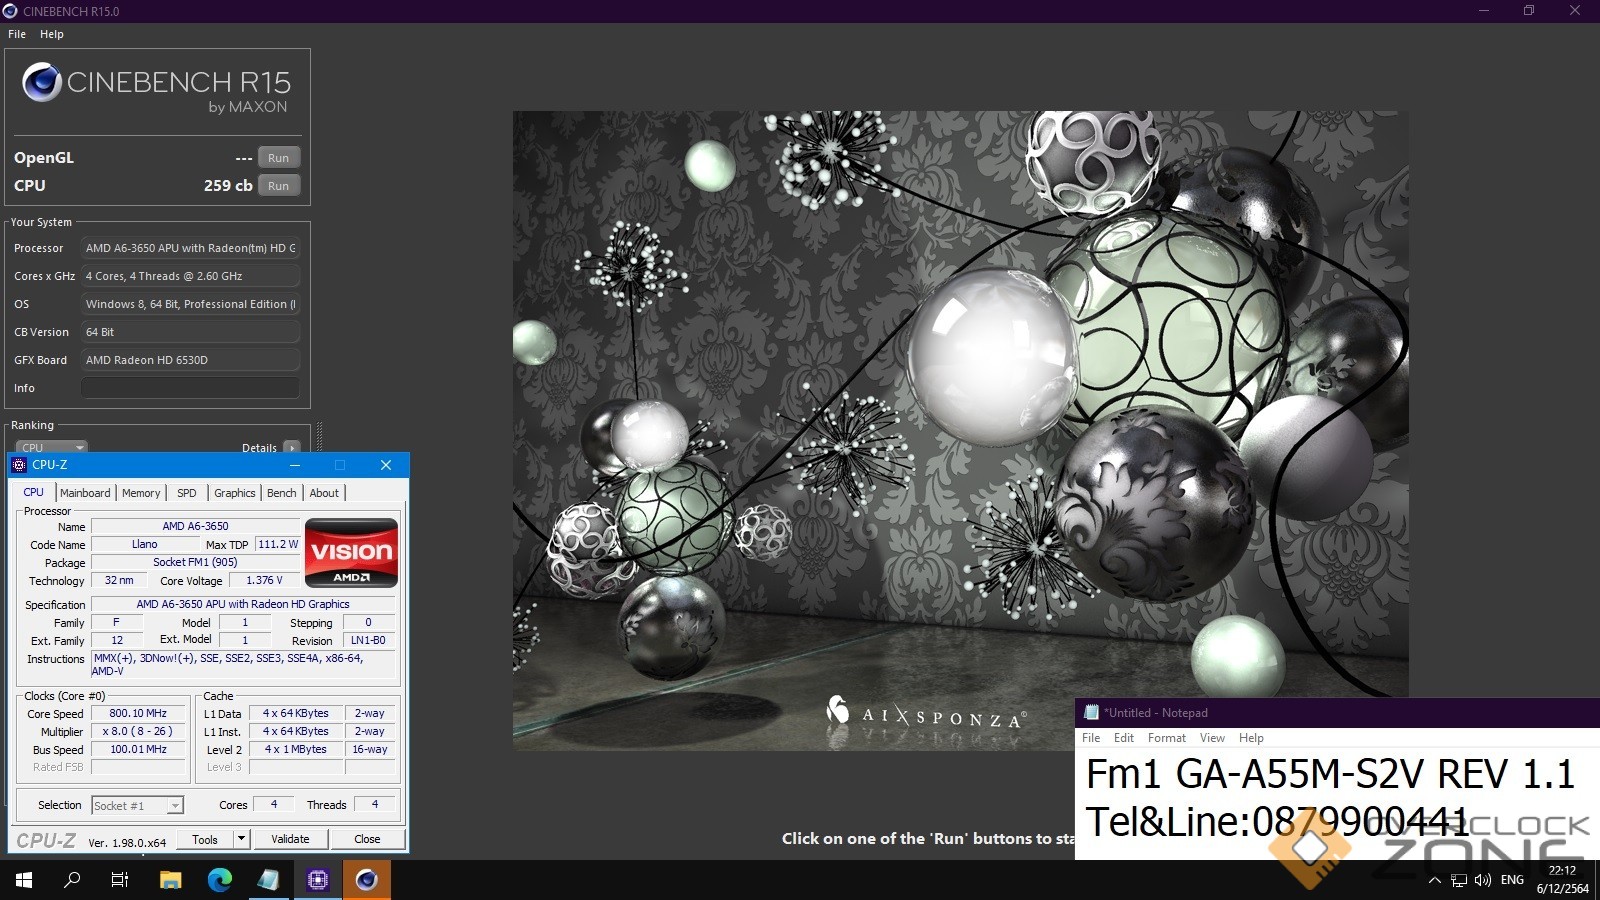Viewport: 1600px width, 900px height.
Task: Click the AMD Vision logo in CPU-Z
Action: click(x=351, y=552)
